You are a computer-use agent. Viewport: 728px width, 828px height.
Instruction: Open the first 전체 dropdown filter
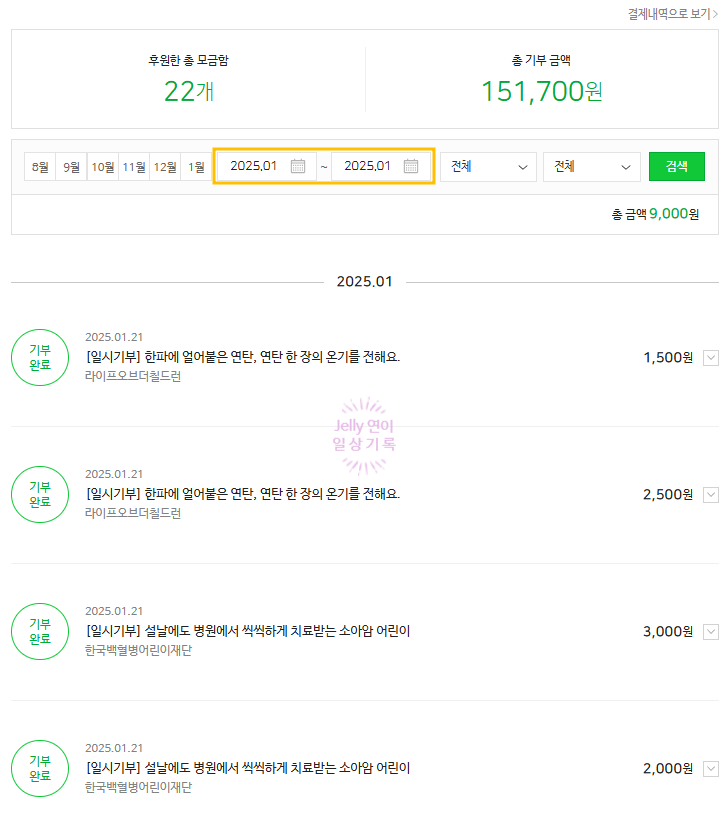488,167
